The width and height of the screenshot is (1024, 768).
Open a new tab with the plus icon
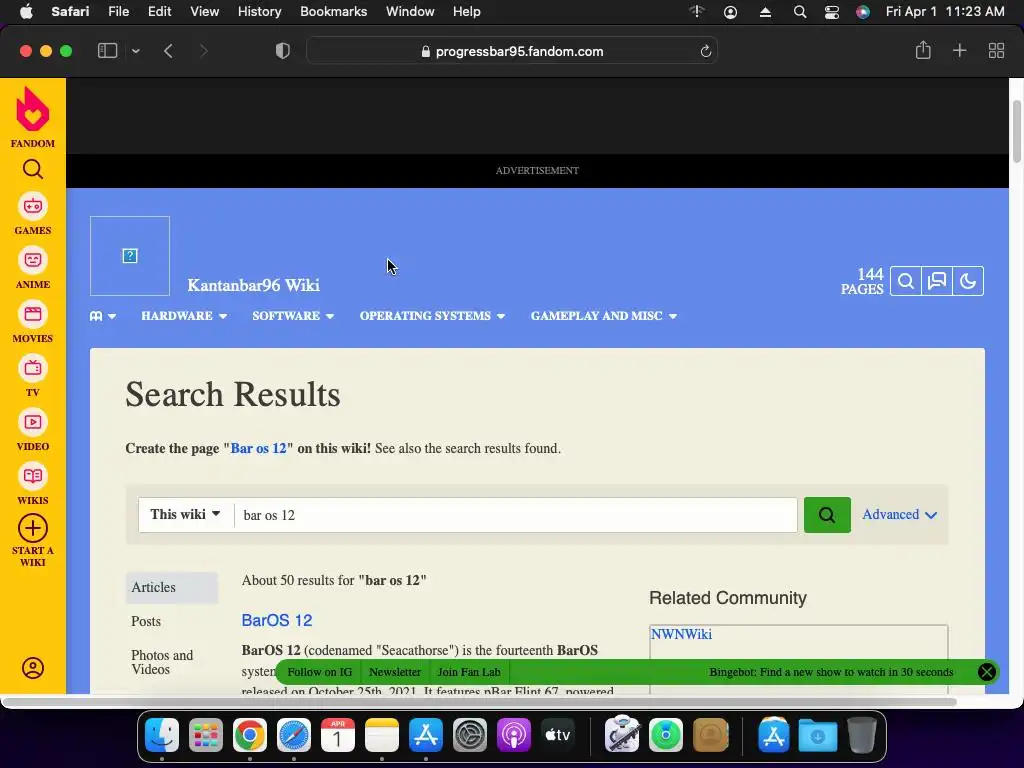click(959, 50)
